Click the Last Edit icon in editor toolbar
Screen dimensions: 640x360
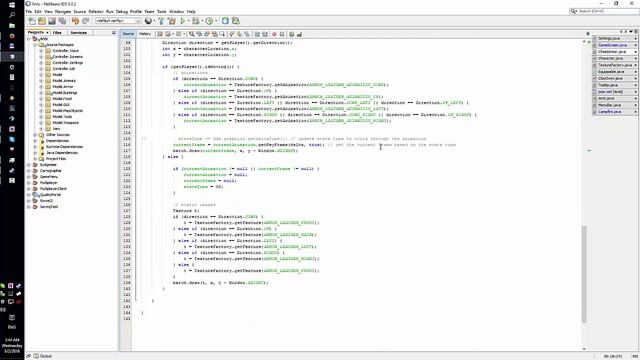coord(160,34)
